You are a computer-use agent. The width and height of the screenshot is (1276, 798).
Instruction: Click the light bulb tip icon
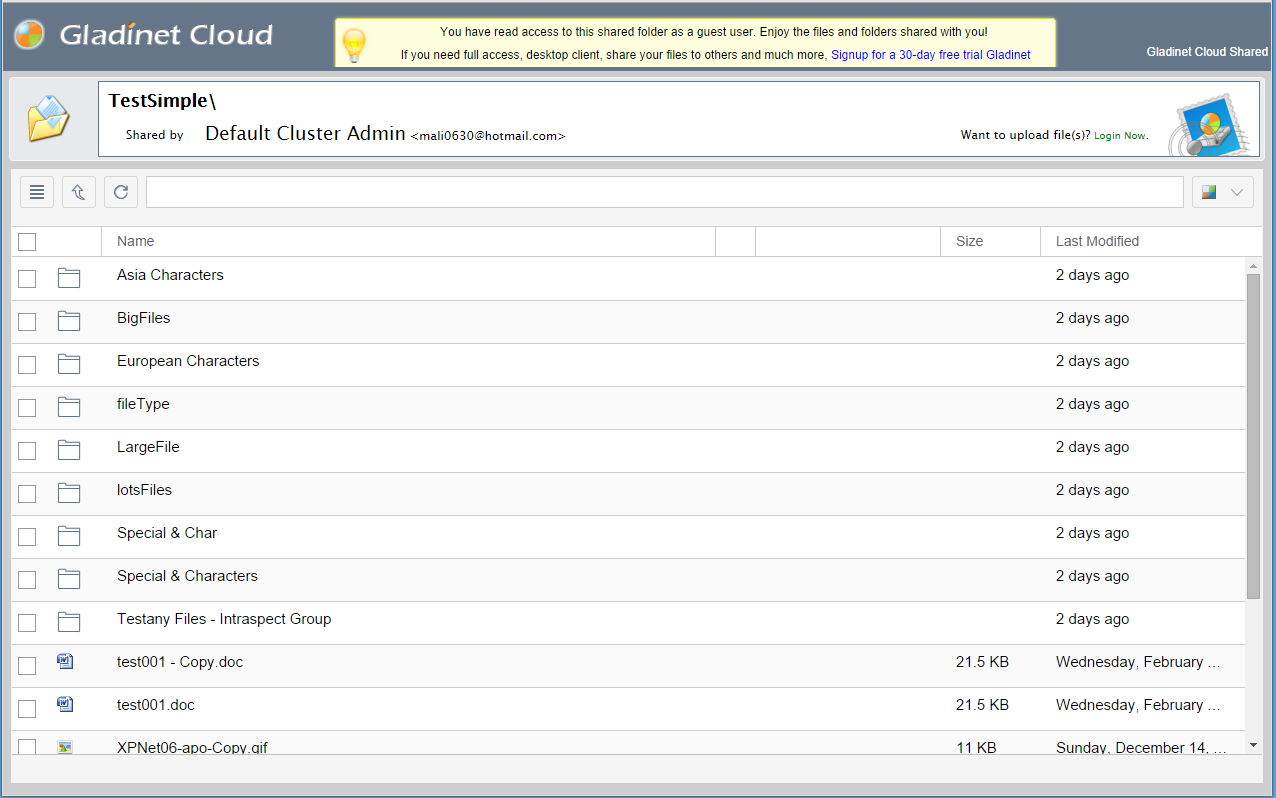coord(354,45)
